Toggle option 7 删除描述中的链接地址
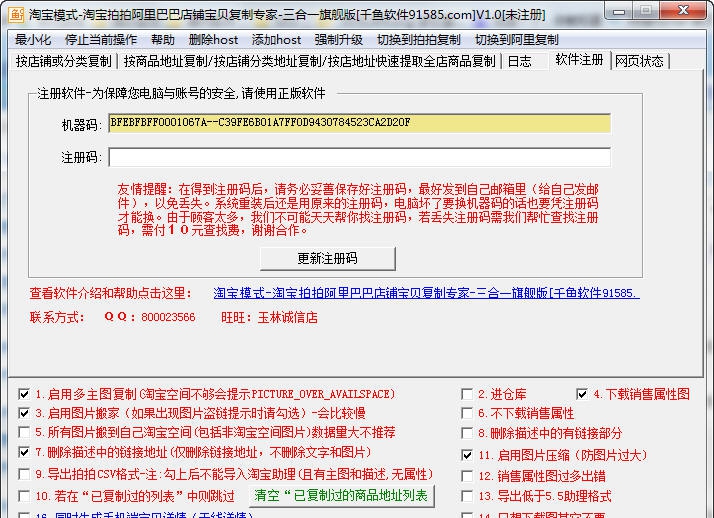Screen dimensions: 714x518 click(24, 452)
